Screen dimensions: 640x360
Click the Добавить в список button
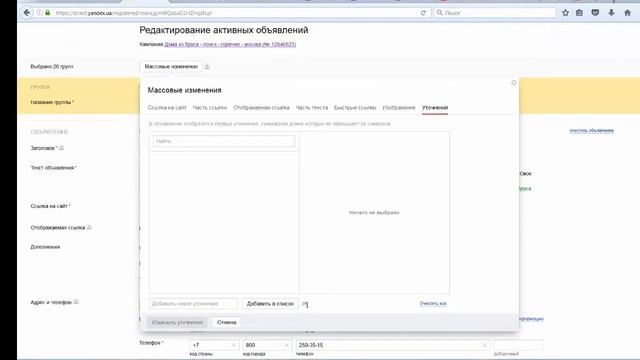coord(270,304)
